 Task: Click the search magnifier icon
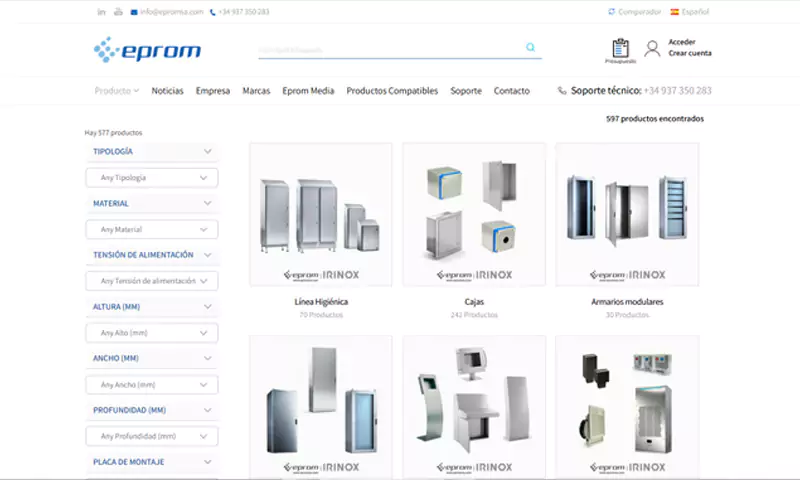(531, 47)
